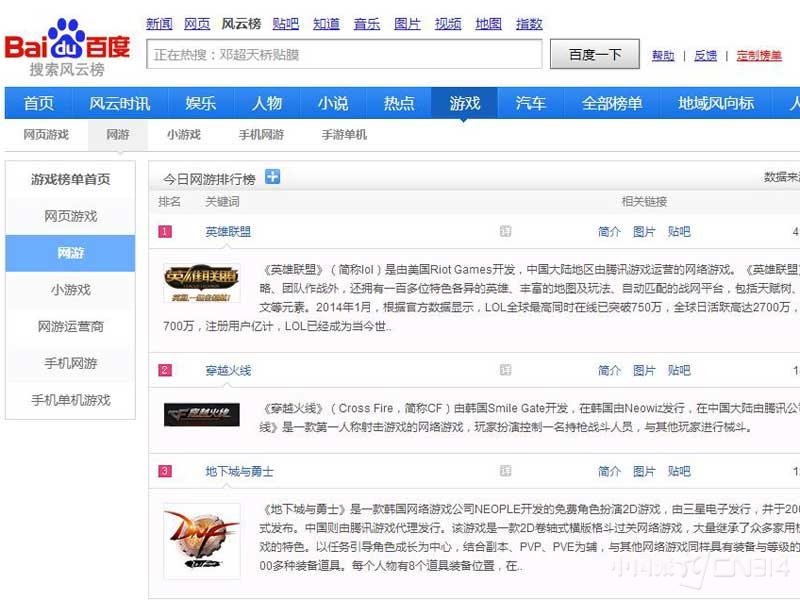800x600 pixels.
Task: Select 小游戏 in the left sidebar
Action: pos(70,290)
